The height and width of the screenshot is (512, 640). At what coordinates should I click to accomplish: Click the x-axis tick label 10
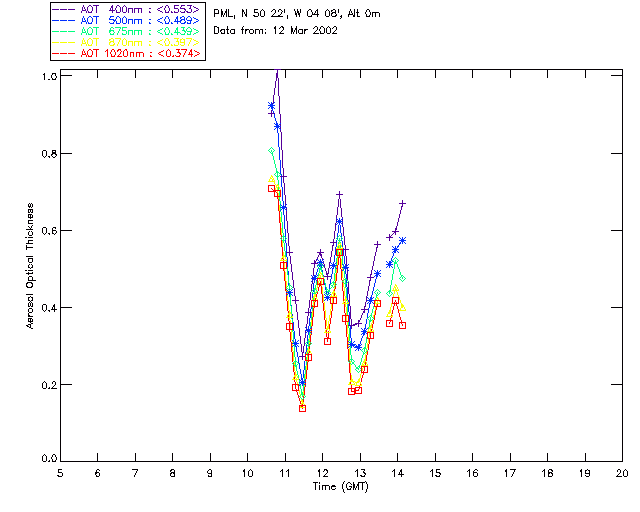click(247, 473)
